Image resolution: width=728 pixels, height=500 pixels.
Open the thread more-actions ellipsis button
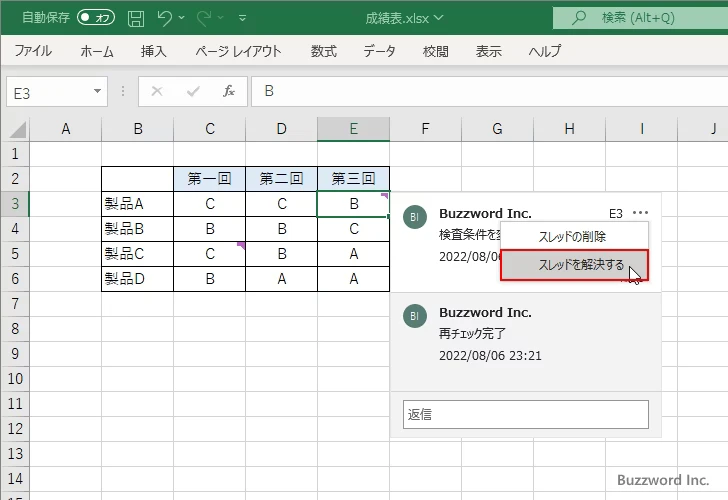(x=640, y=213)
